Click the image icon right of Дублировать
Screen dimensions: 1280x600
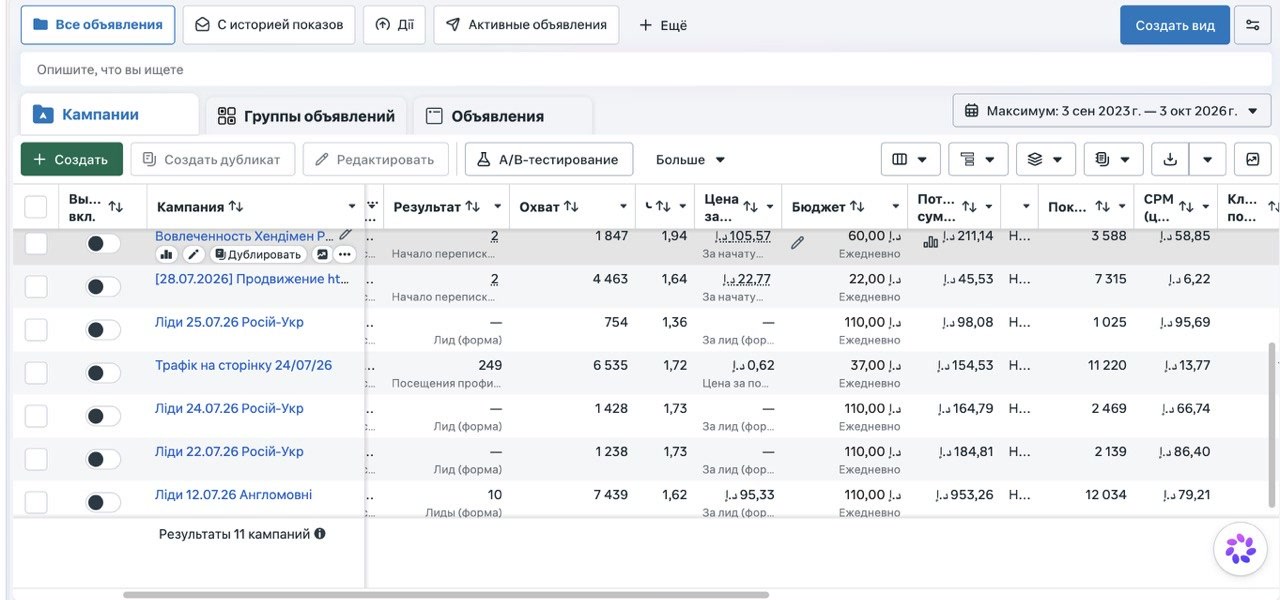[x=322, y=255]
